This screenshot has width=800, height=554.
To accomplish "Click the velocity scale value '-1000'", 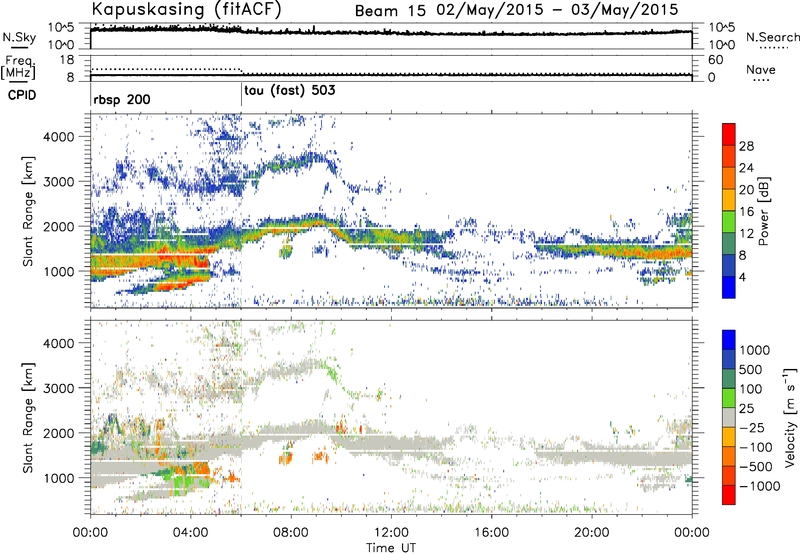I will tap(759, 486).
